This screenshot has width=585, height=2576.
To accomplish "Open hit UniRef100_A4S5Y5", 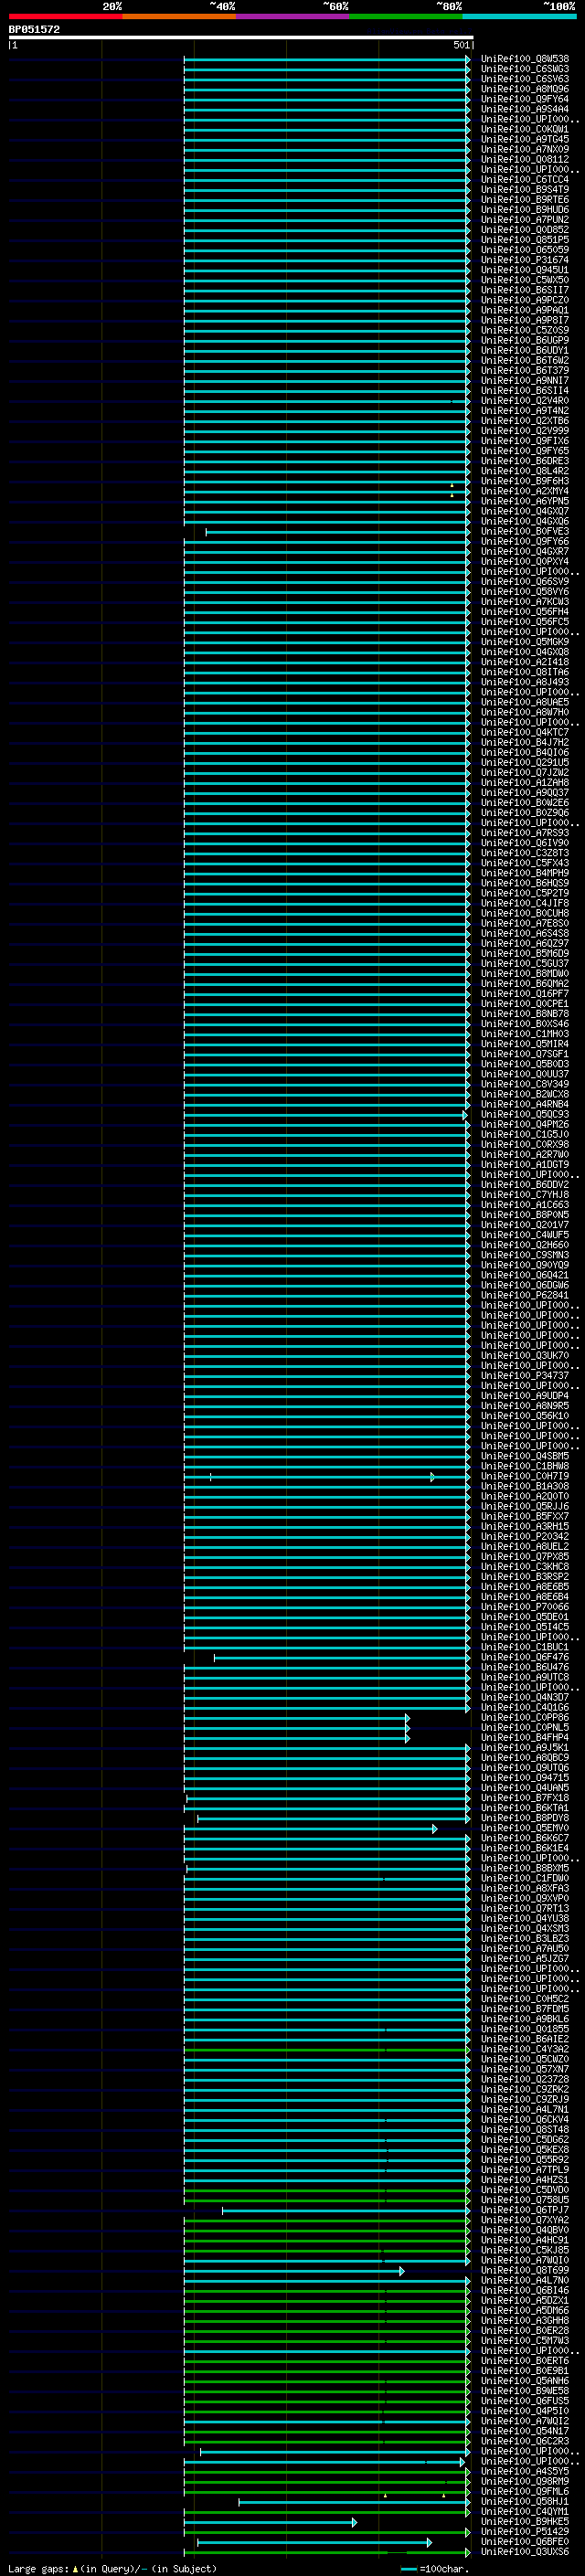I will [x=524, y=2471].
